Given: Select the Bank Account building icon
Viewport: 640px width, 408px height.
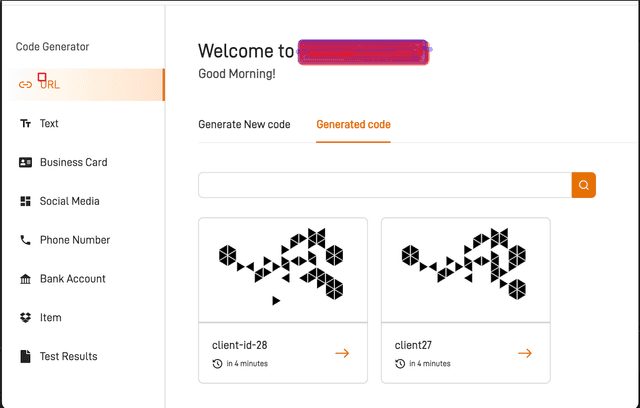Looking at the screenshot, I should pos(25,279).
